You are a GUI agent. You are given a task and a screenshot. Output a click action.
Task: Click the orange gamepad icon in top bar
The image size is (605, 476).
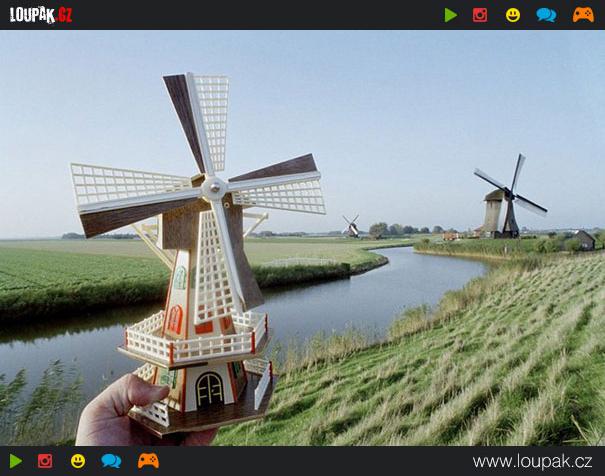(583, 15)
